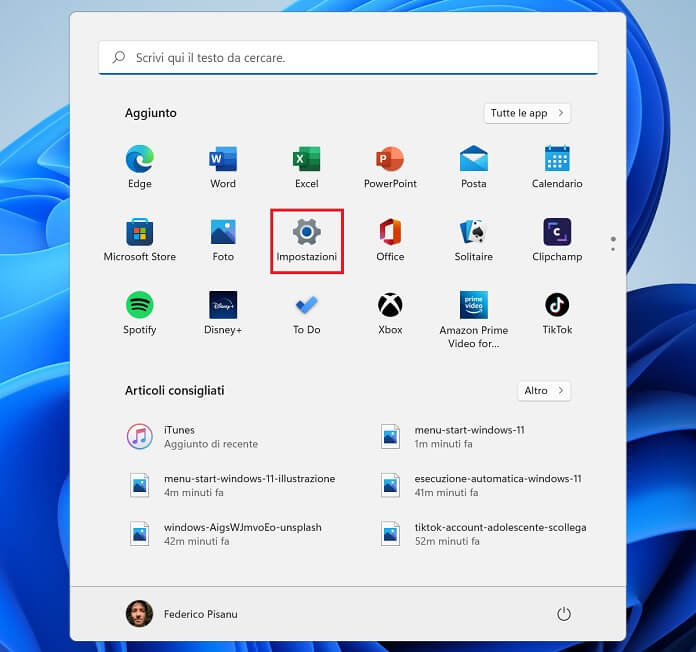
Task: Click the Altro button for more recommendations
Action: [x=544, y=391]
